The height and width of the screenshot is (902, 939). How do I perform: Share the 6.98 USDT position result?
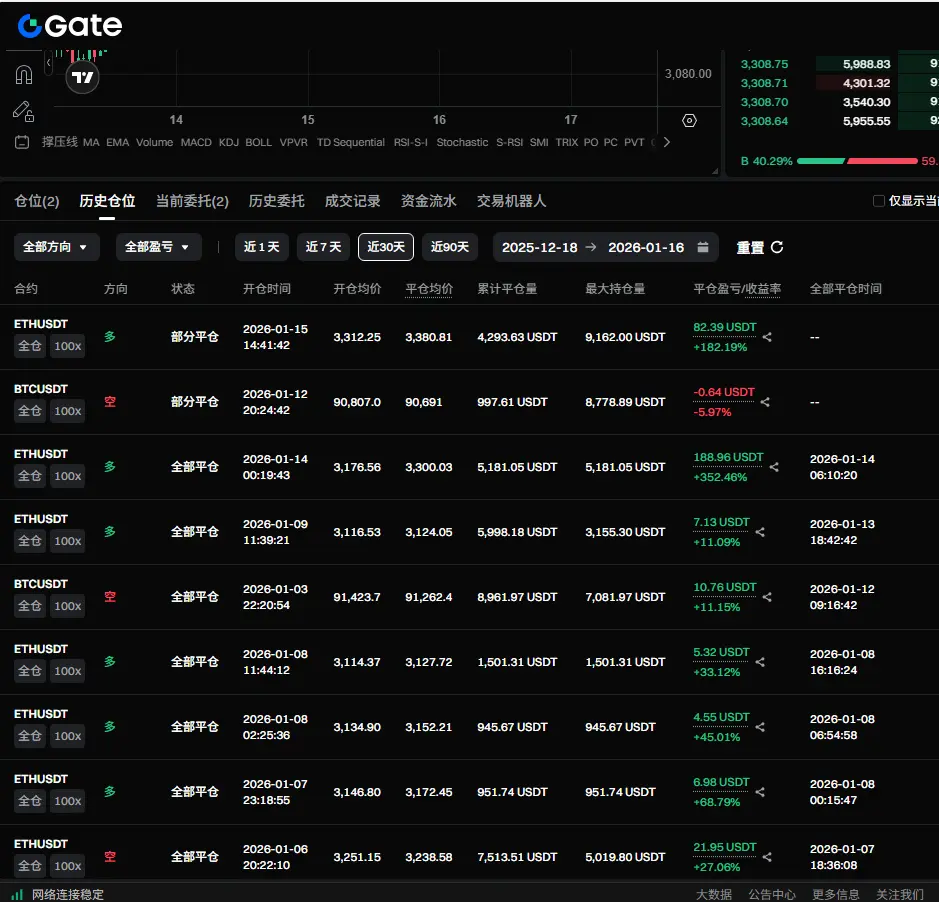click(x=761, y=792)
